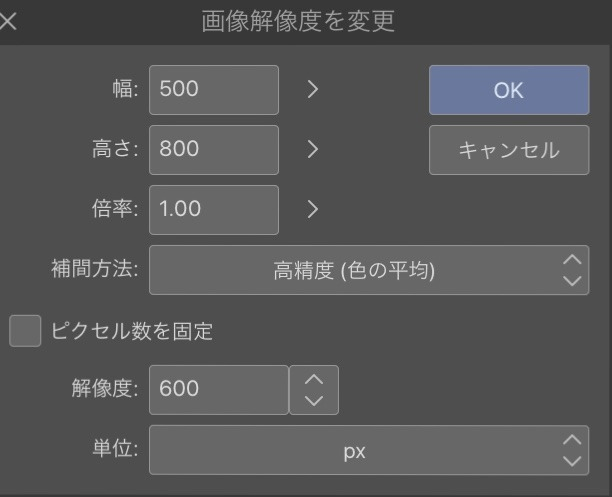Click the chevron arrows on the 補間方法 box
This screenshot has width=612, height=497.
571,270
